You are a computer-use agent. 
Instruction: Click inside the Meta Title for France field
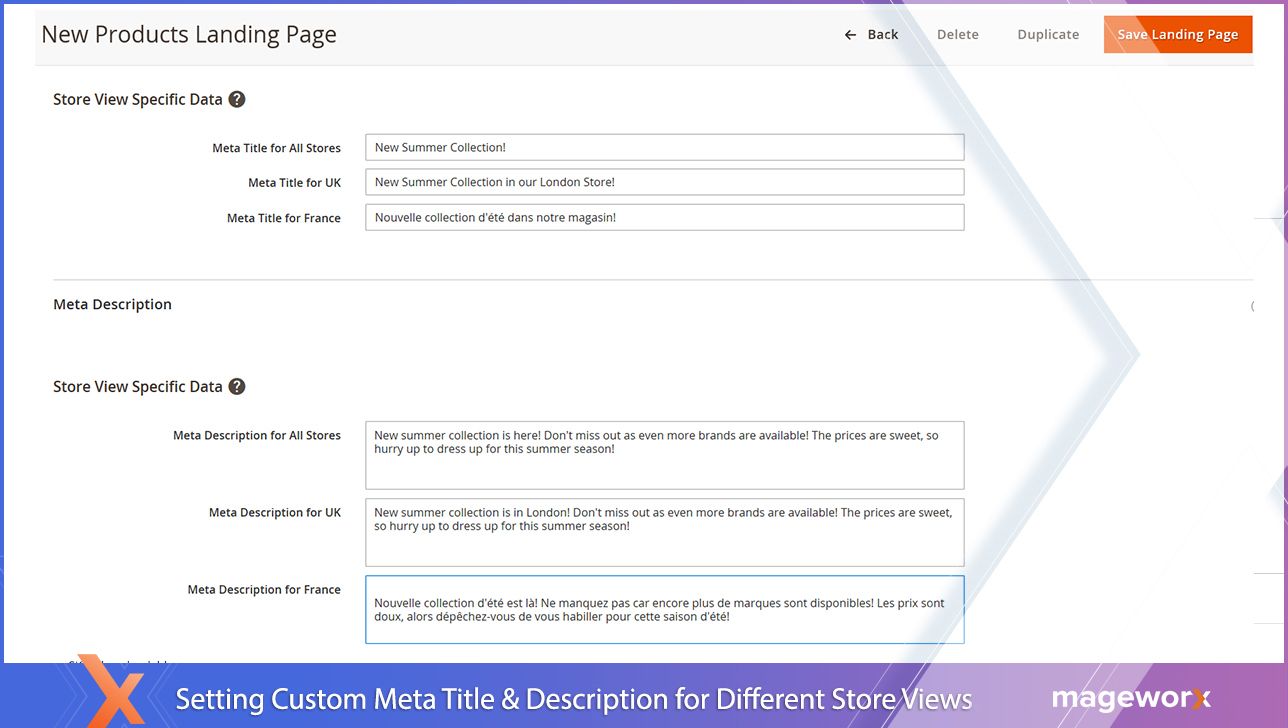[664, 217]
